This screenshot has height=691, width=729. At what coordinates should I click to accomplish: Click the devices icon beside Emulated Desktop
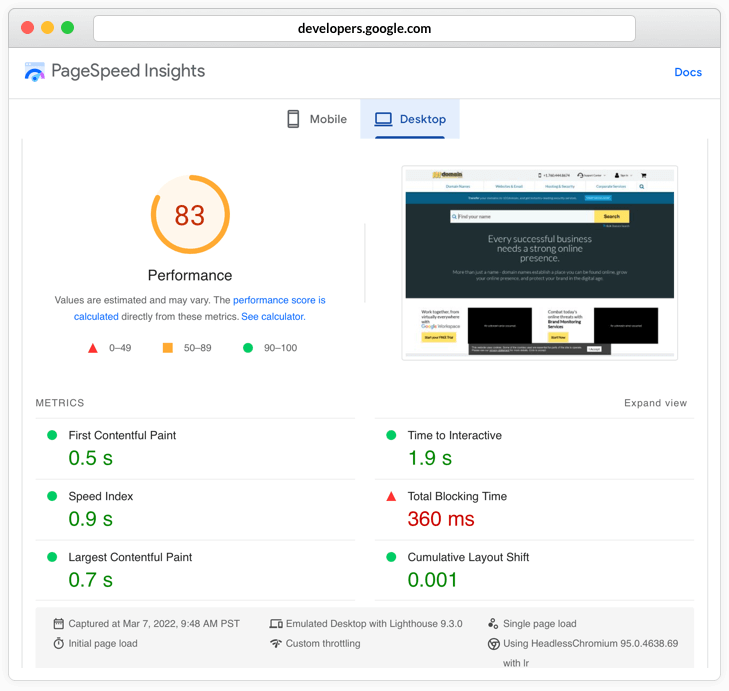[x=276, y=624]
